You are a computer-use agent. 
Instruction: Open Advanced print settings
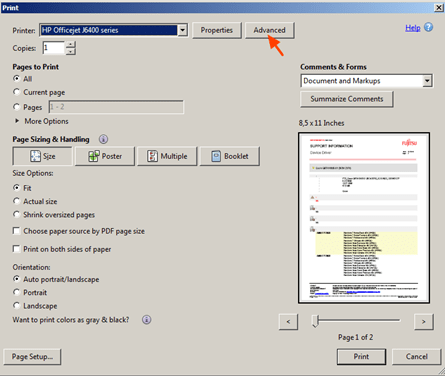269,30
